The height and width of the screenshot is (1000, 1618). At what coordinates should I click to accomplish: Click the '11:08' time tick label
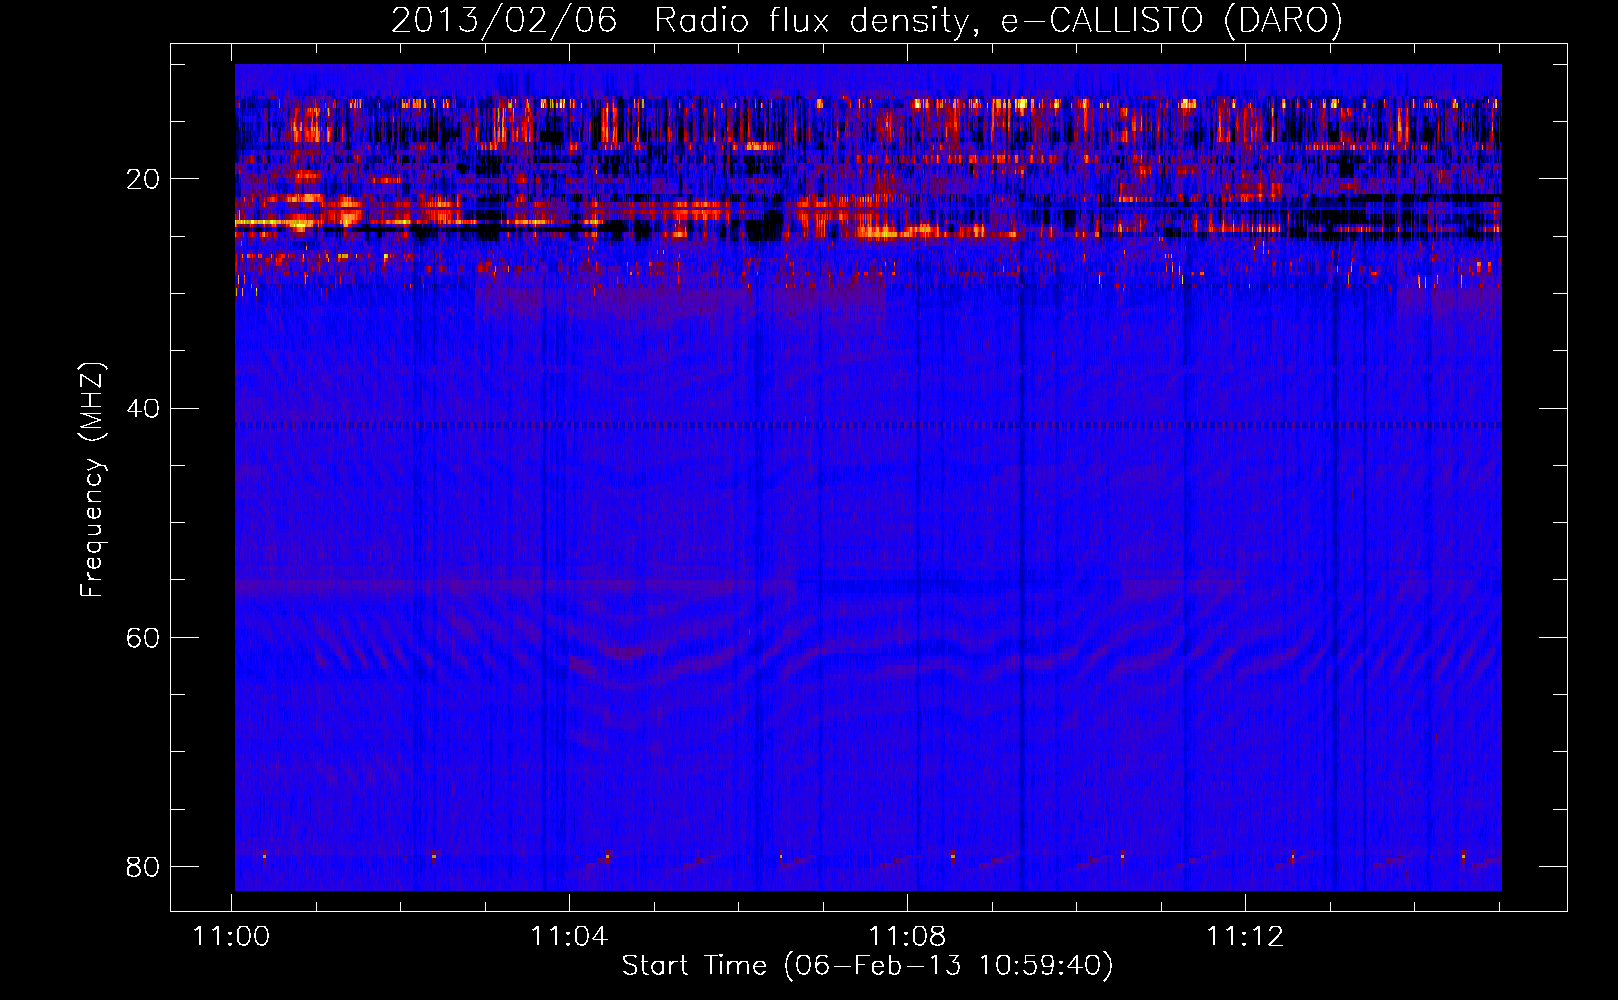(907, 937)
